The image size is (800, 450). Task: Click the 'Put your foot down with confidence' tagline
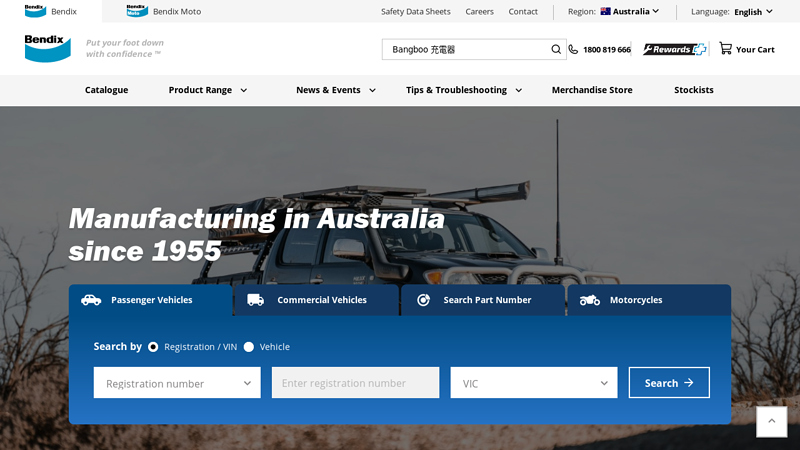click(x=124, y=48)
